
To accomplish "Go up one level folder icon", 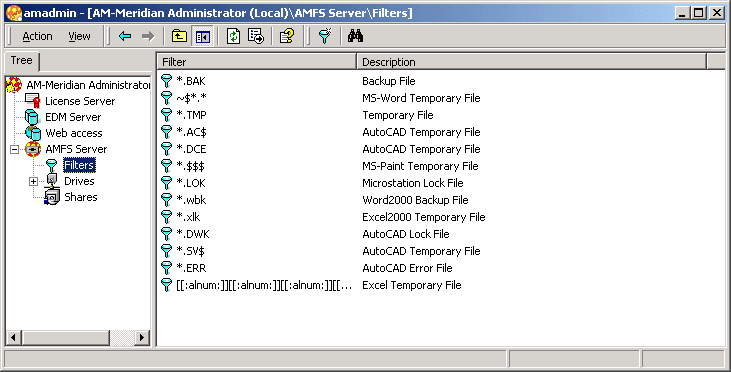I will (179, 36).
